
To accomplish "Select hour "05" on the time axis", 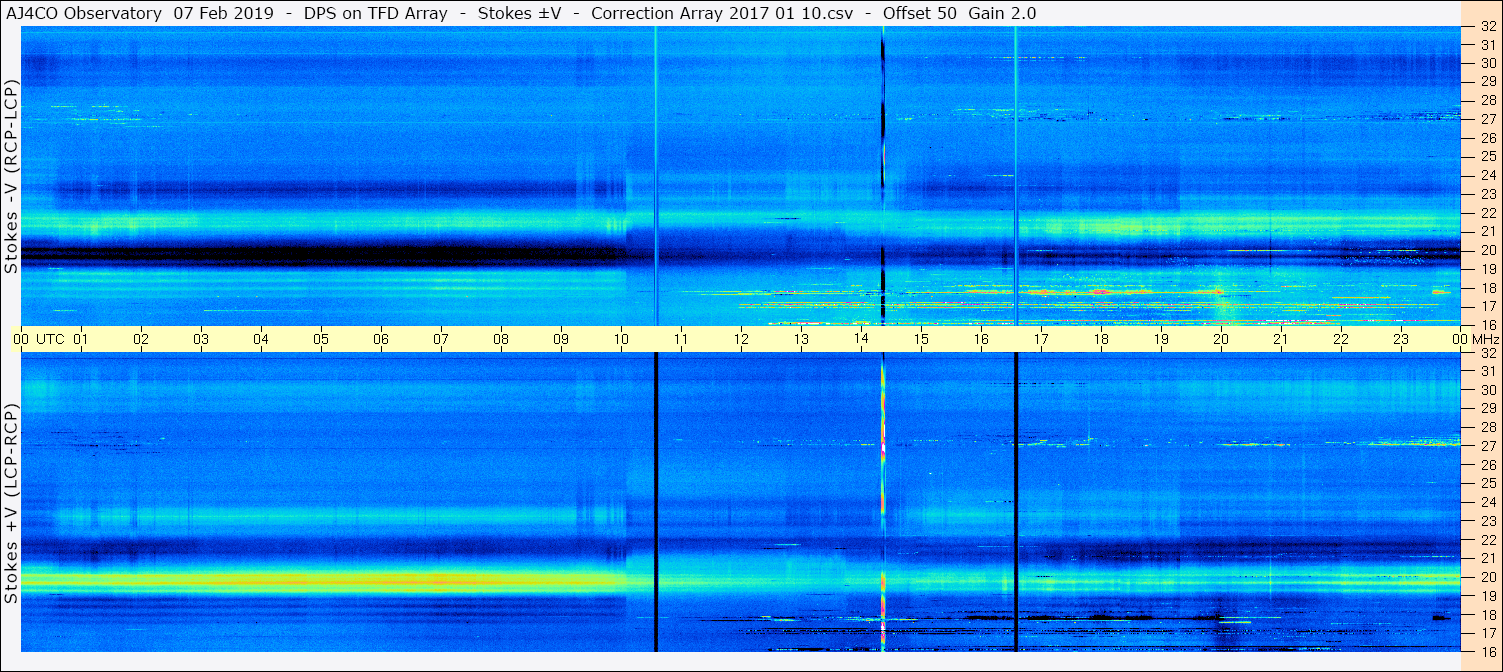I will pos(321,339).
